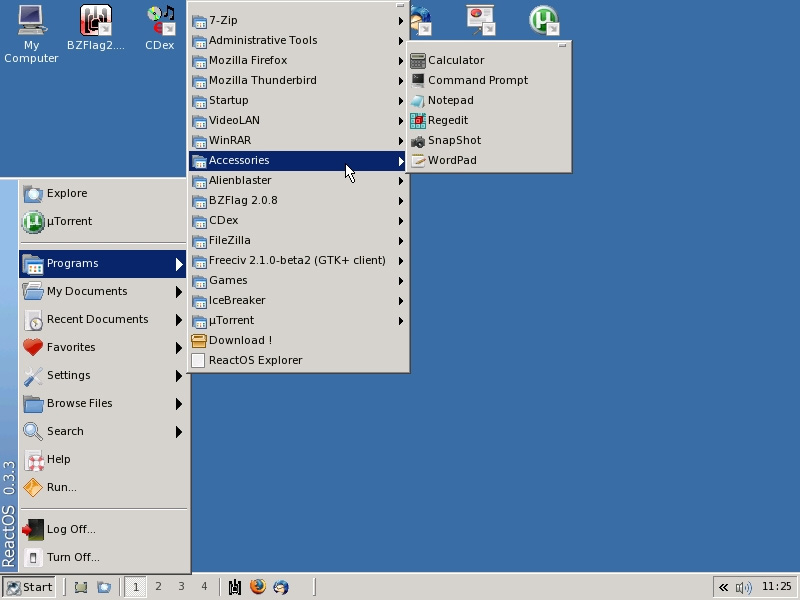Open the CDex program group
This screenshot has height=600, width=800.
[x=298, y=220]
